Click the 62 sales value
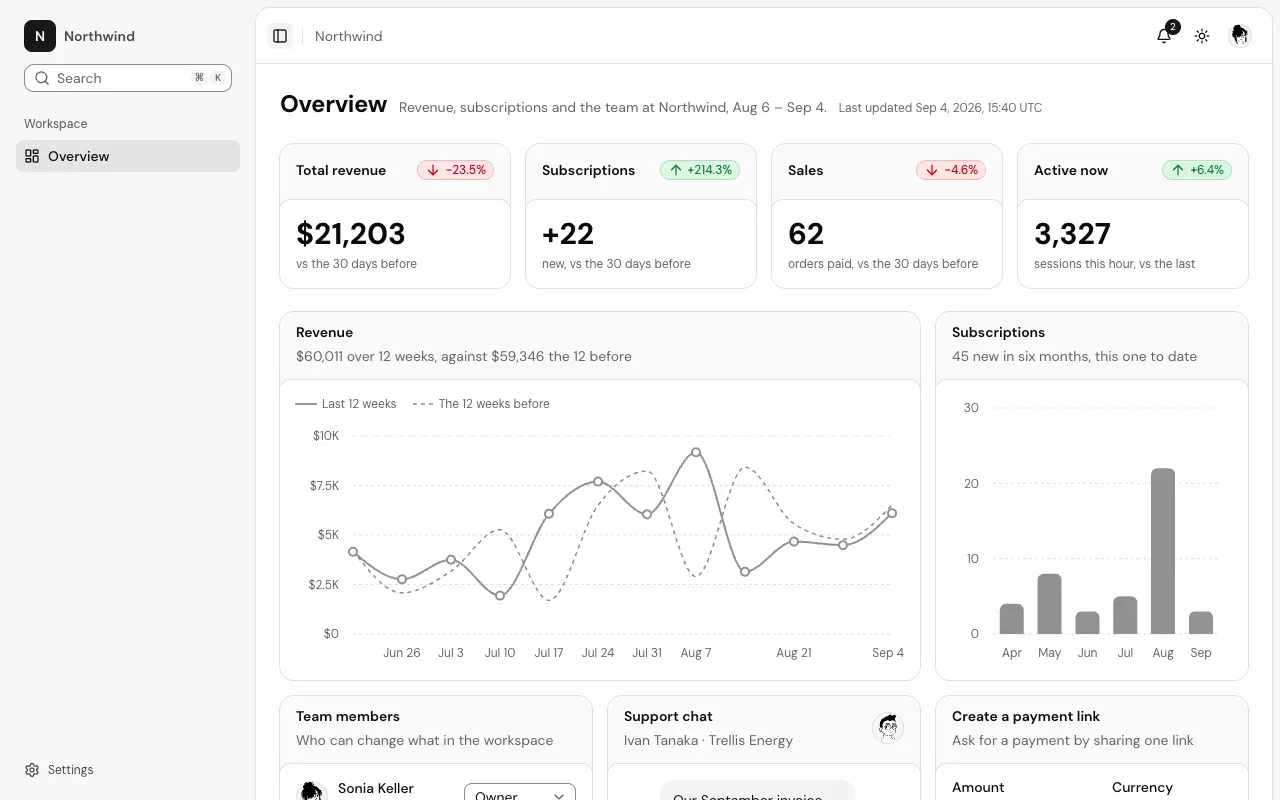Viewport: 1280px width, 800px height. click(x=806, y=234)
